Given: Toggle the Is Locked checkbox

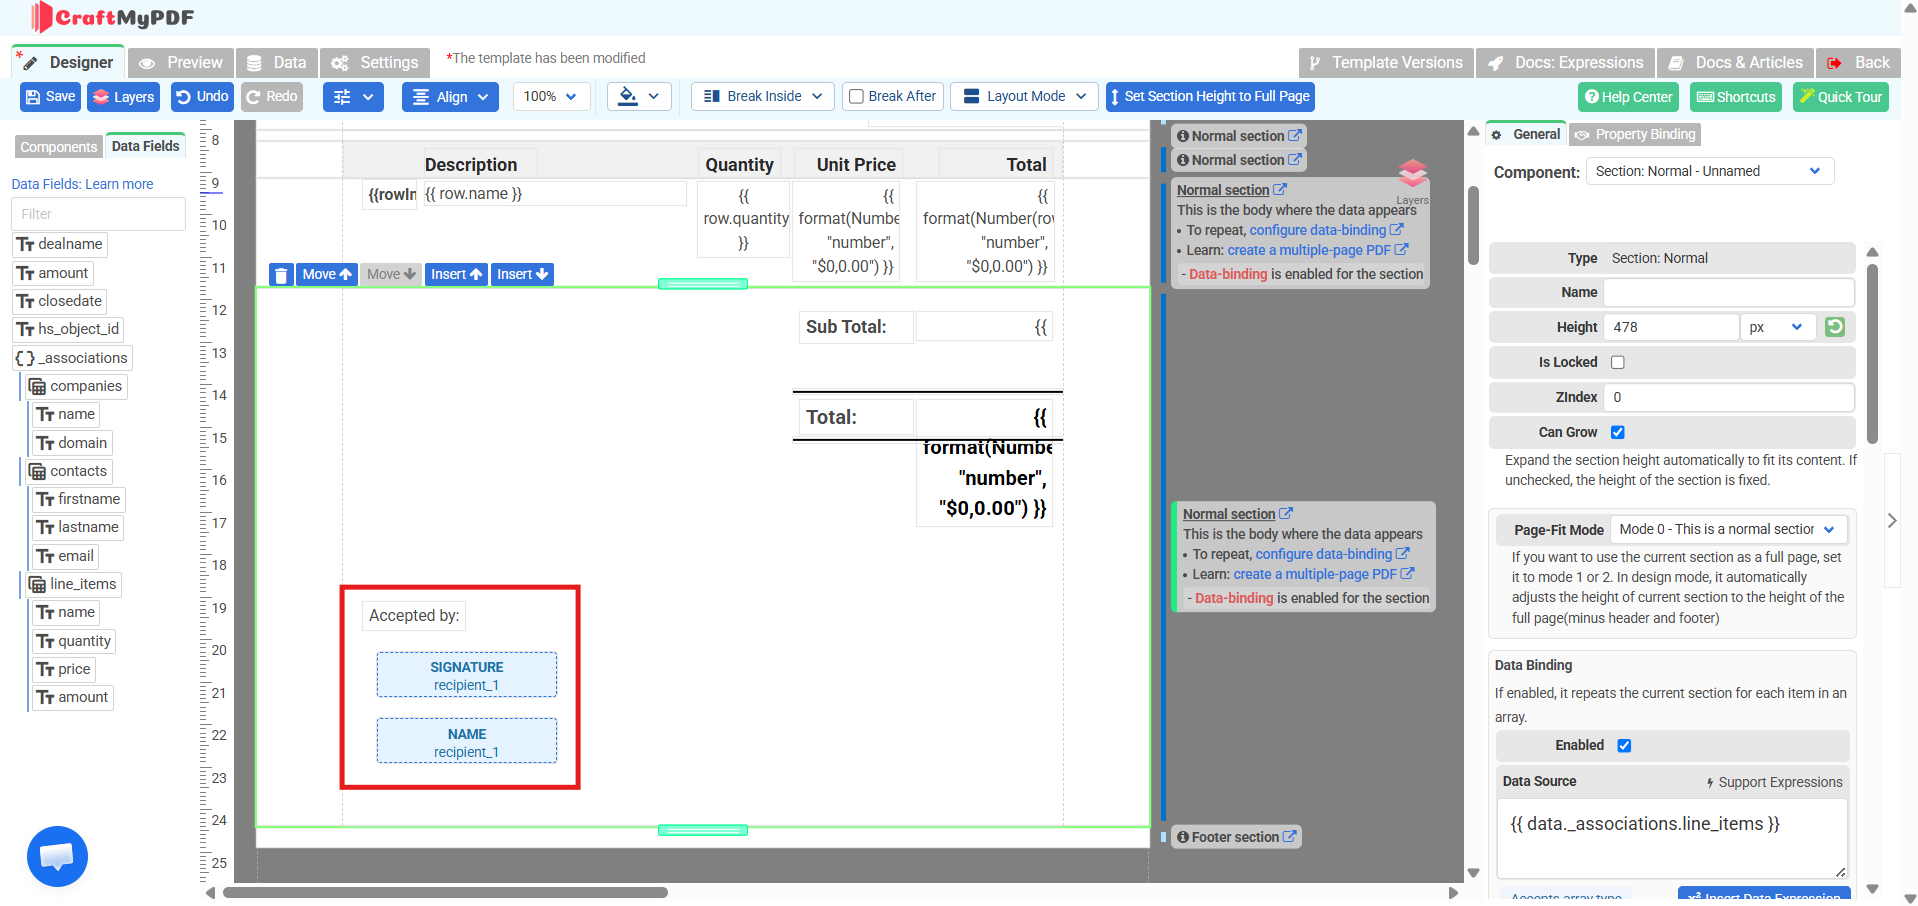Looking at the screenshot, I should (1618, 362).
